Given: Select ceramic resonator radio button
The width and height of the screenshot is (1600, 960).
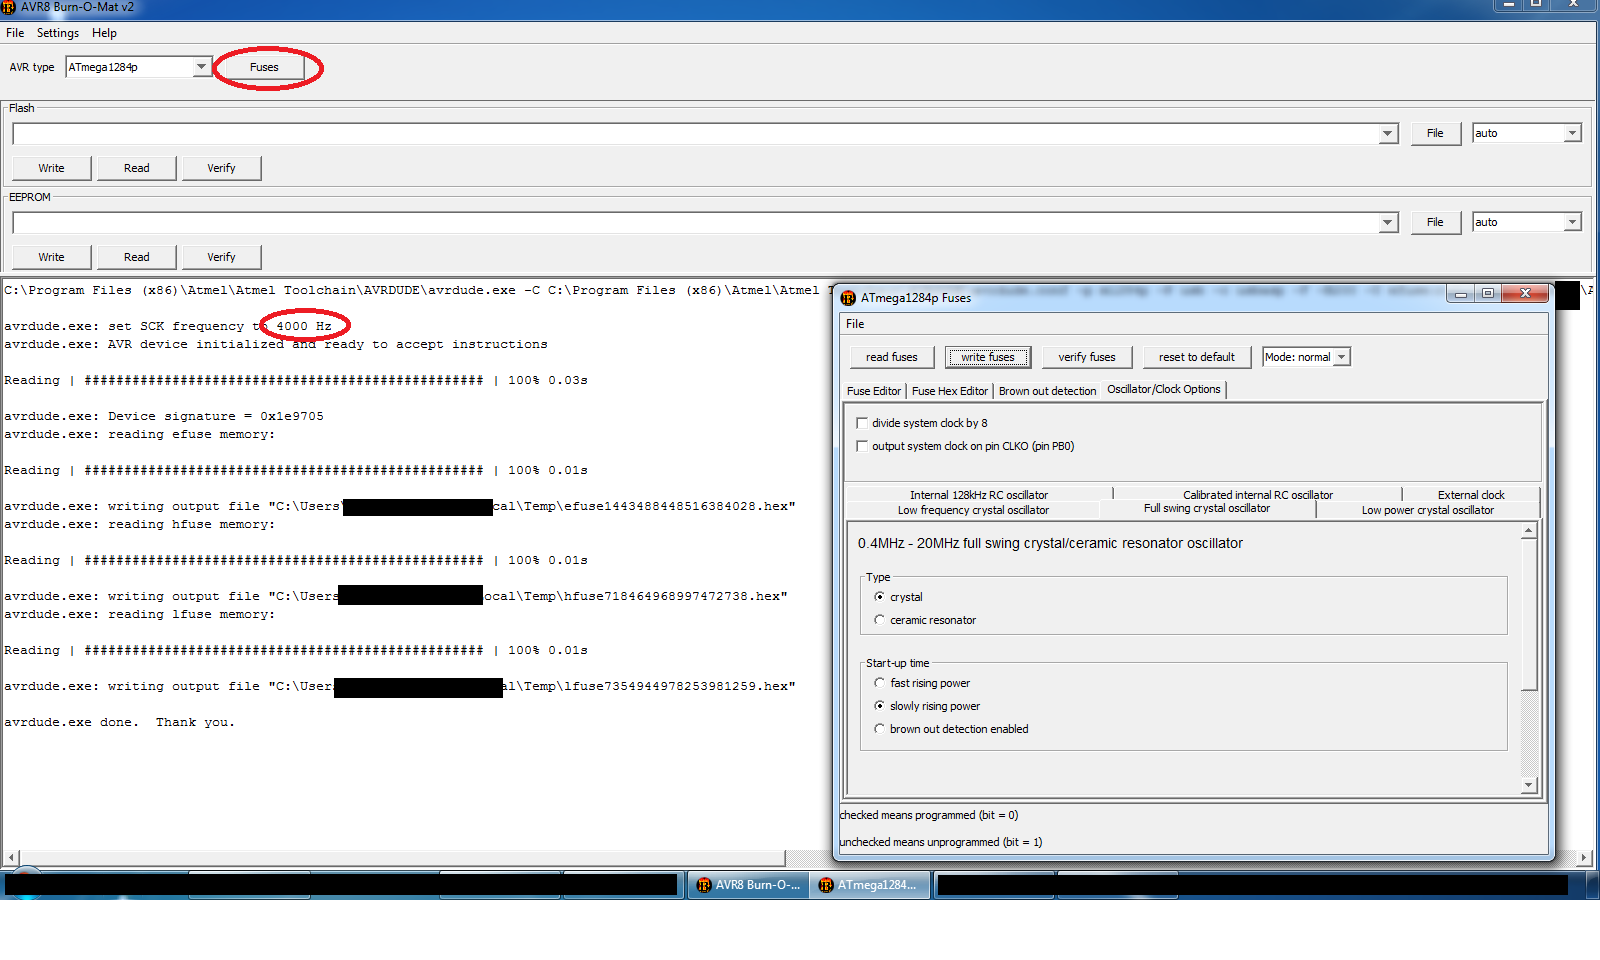Looking at the screenshot, I should (880, 620).
